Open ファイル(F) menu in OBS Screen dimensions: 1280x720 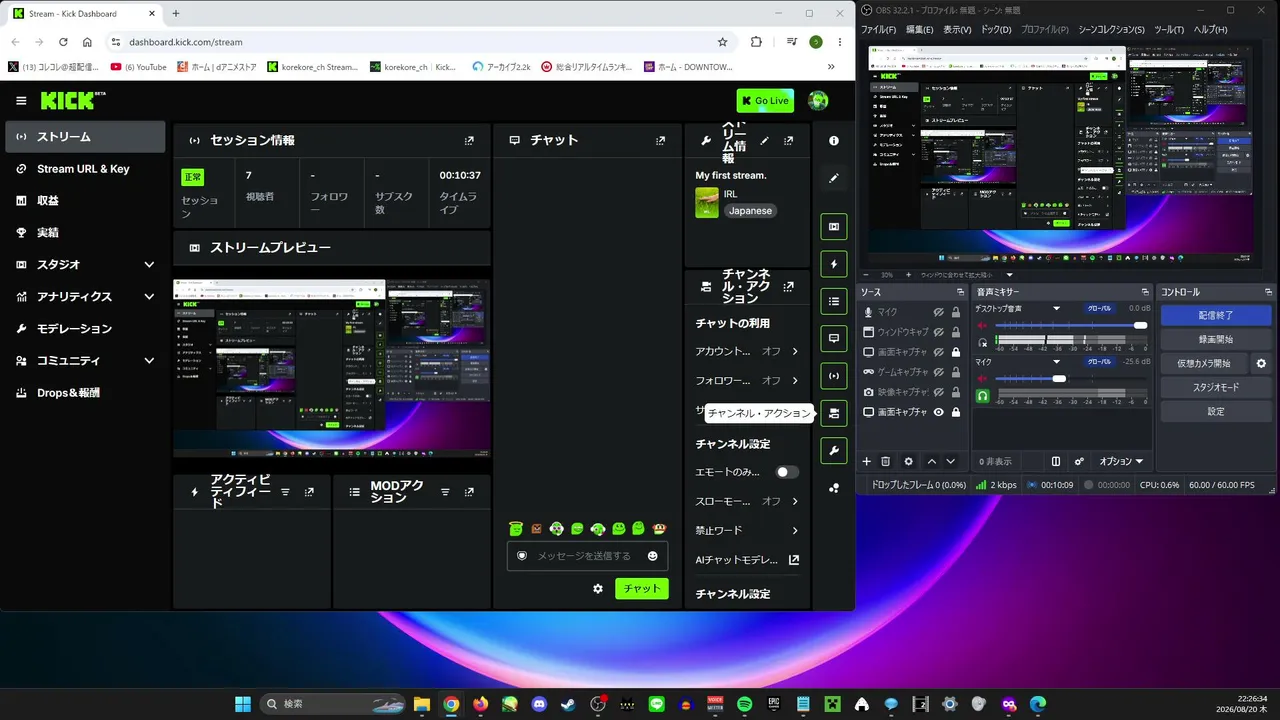click(x=878, y=30)
